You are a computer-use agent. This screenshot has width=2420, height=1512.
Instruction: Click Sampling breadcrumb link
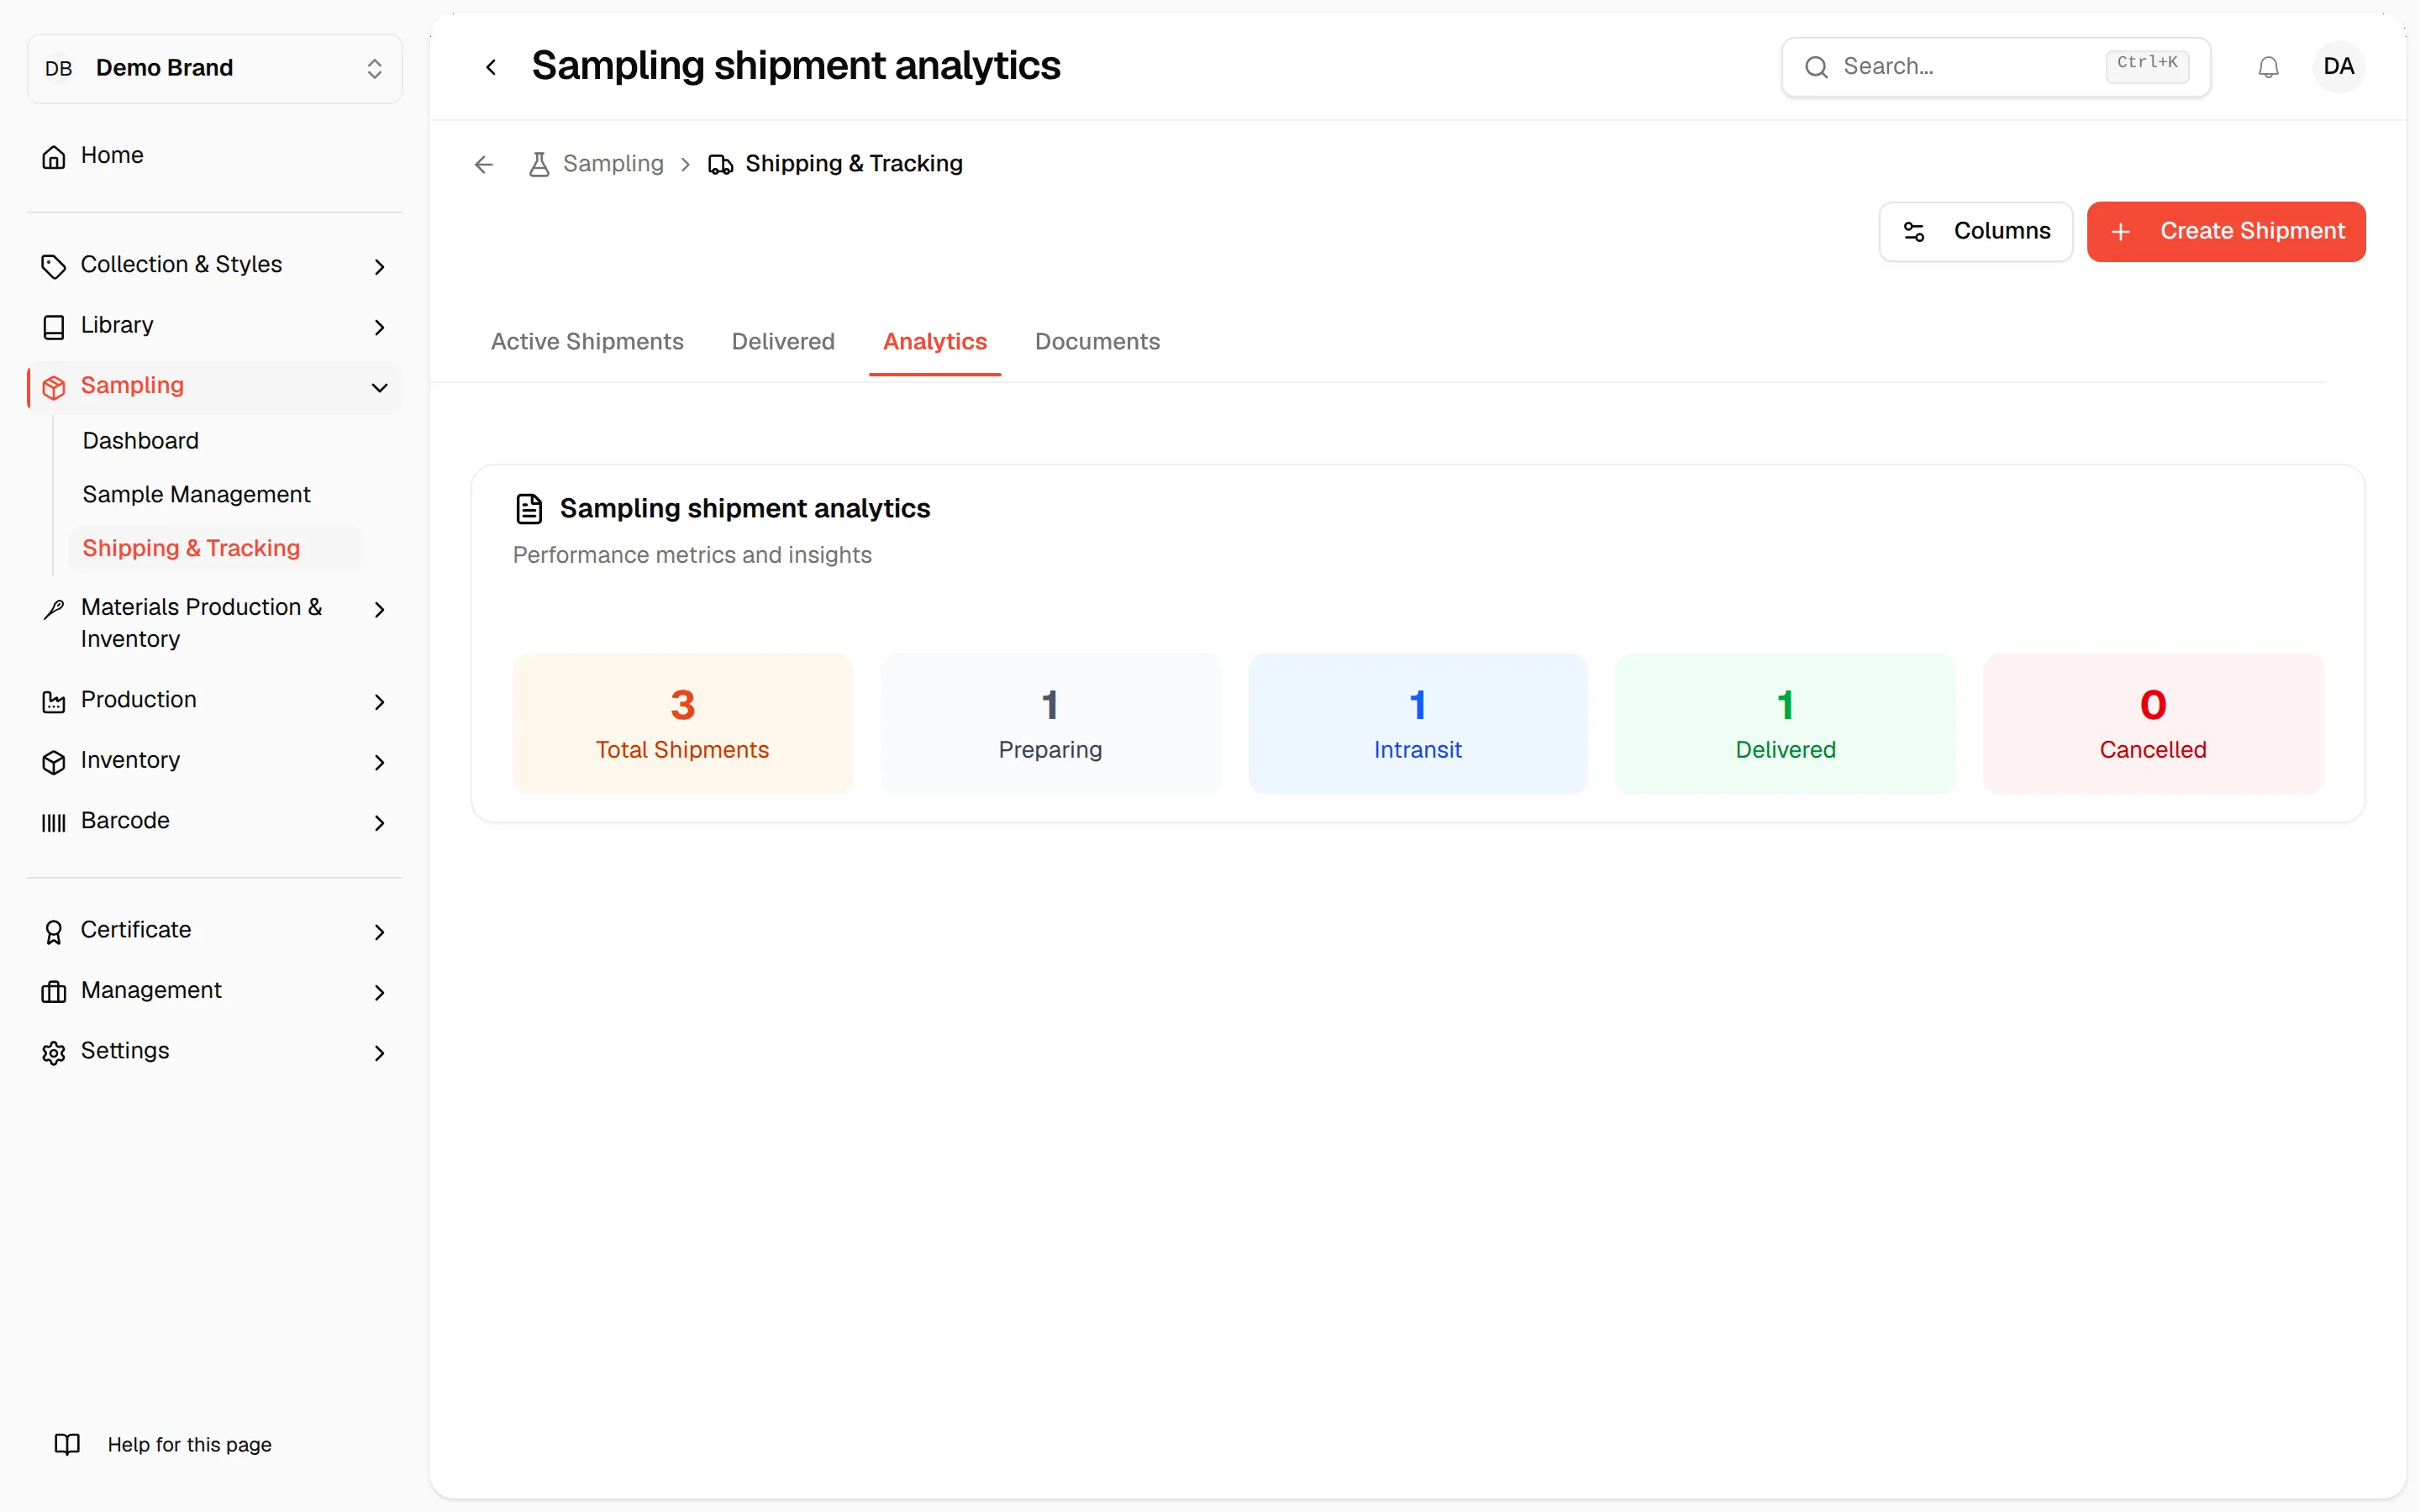596,164
